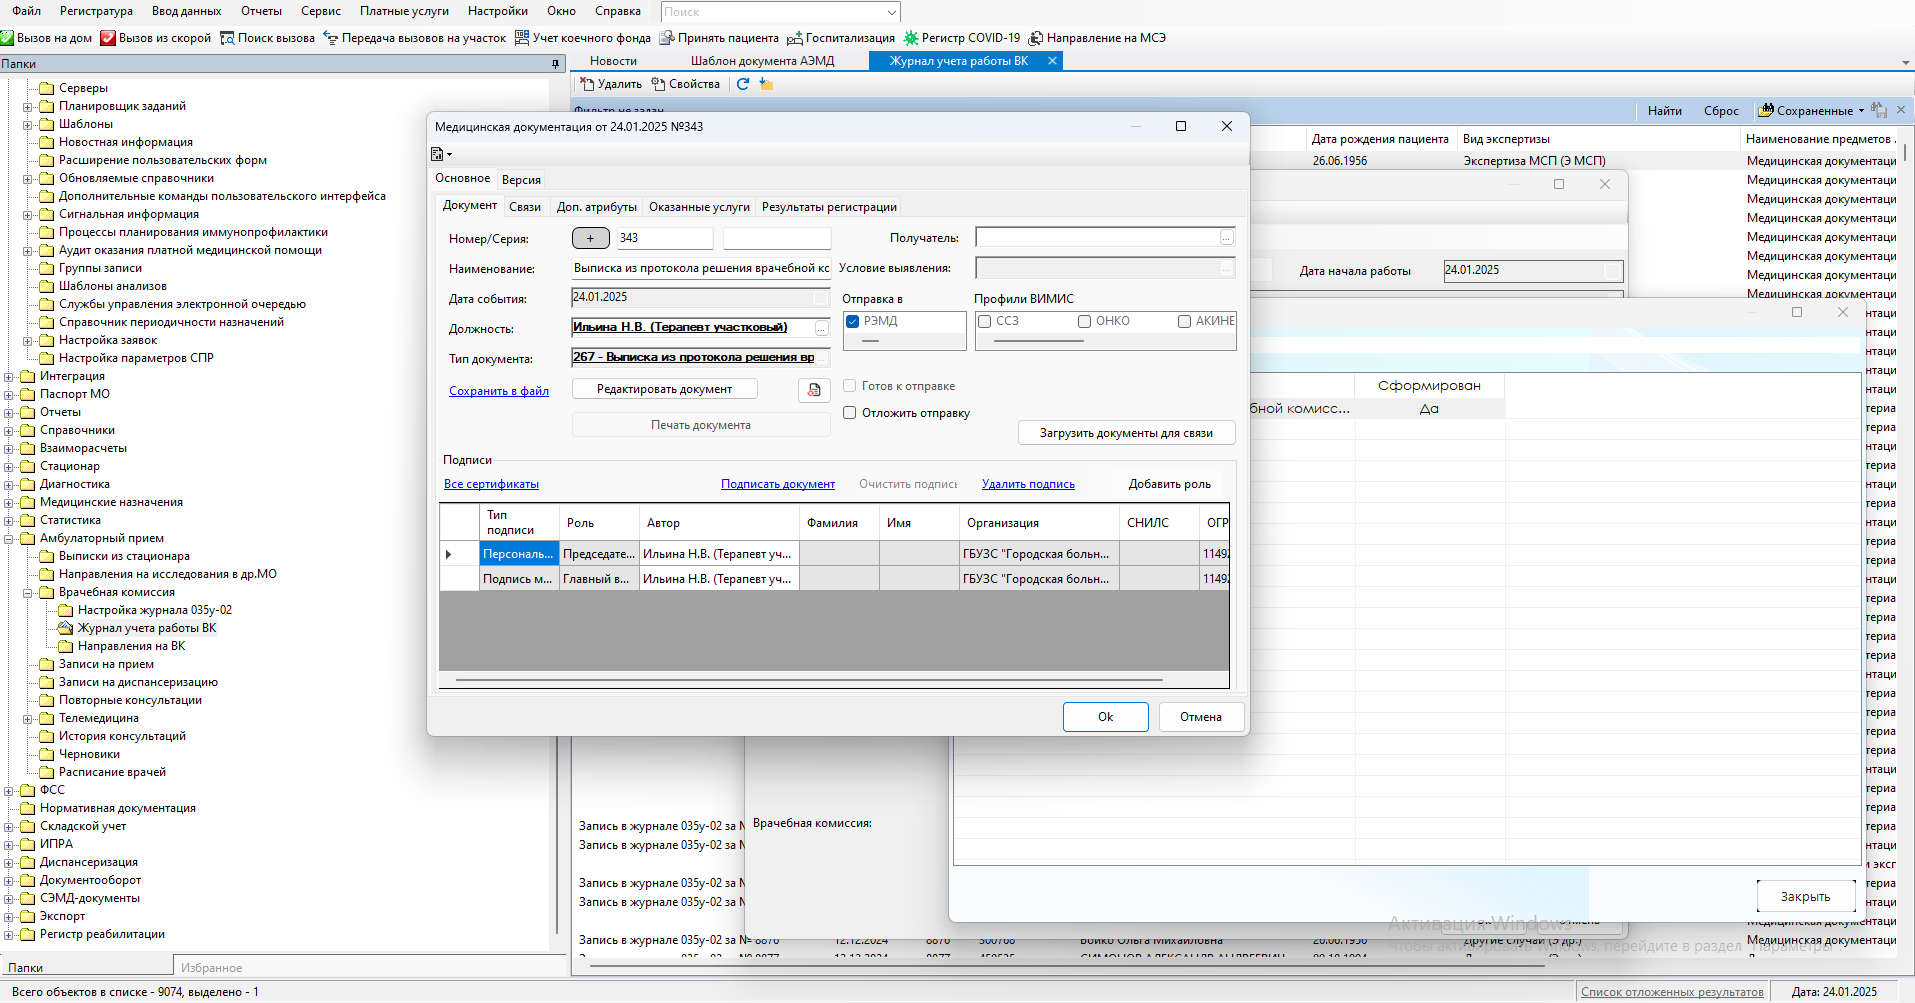
Task: Click the plus button next to Номер/Серия
Action: pos(590,238)
